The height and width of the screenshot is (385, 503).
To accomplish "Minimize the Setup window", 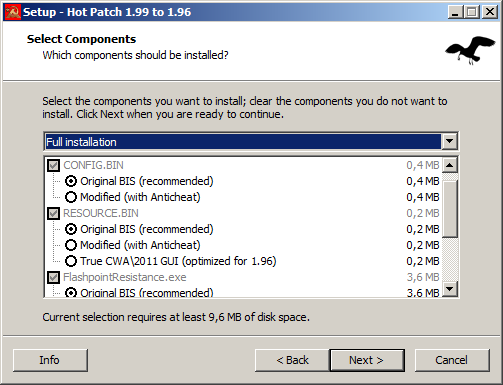I will (x=455, y=12).
